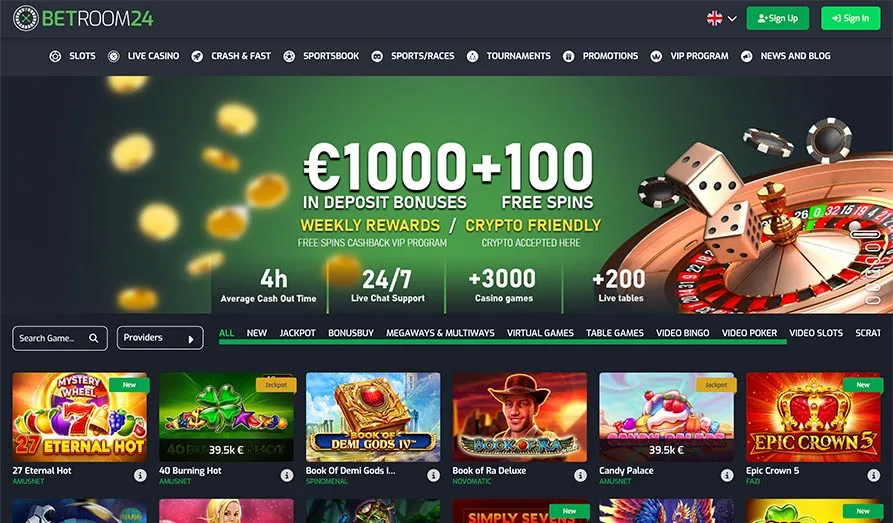Expand the language selector with UK flag

722,18
